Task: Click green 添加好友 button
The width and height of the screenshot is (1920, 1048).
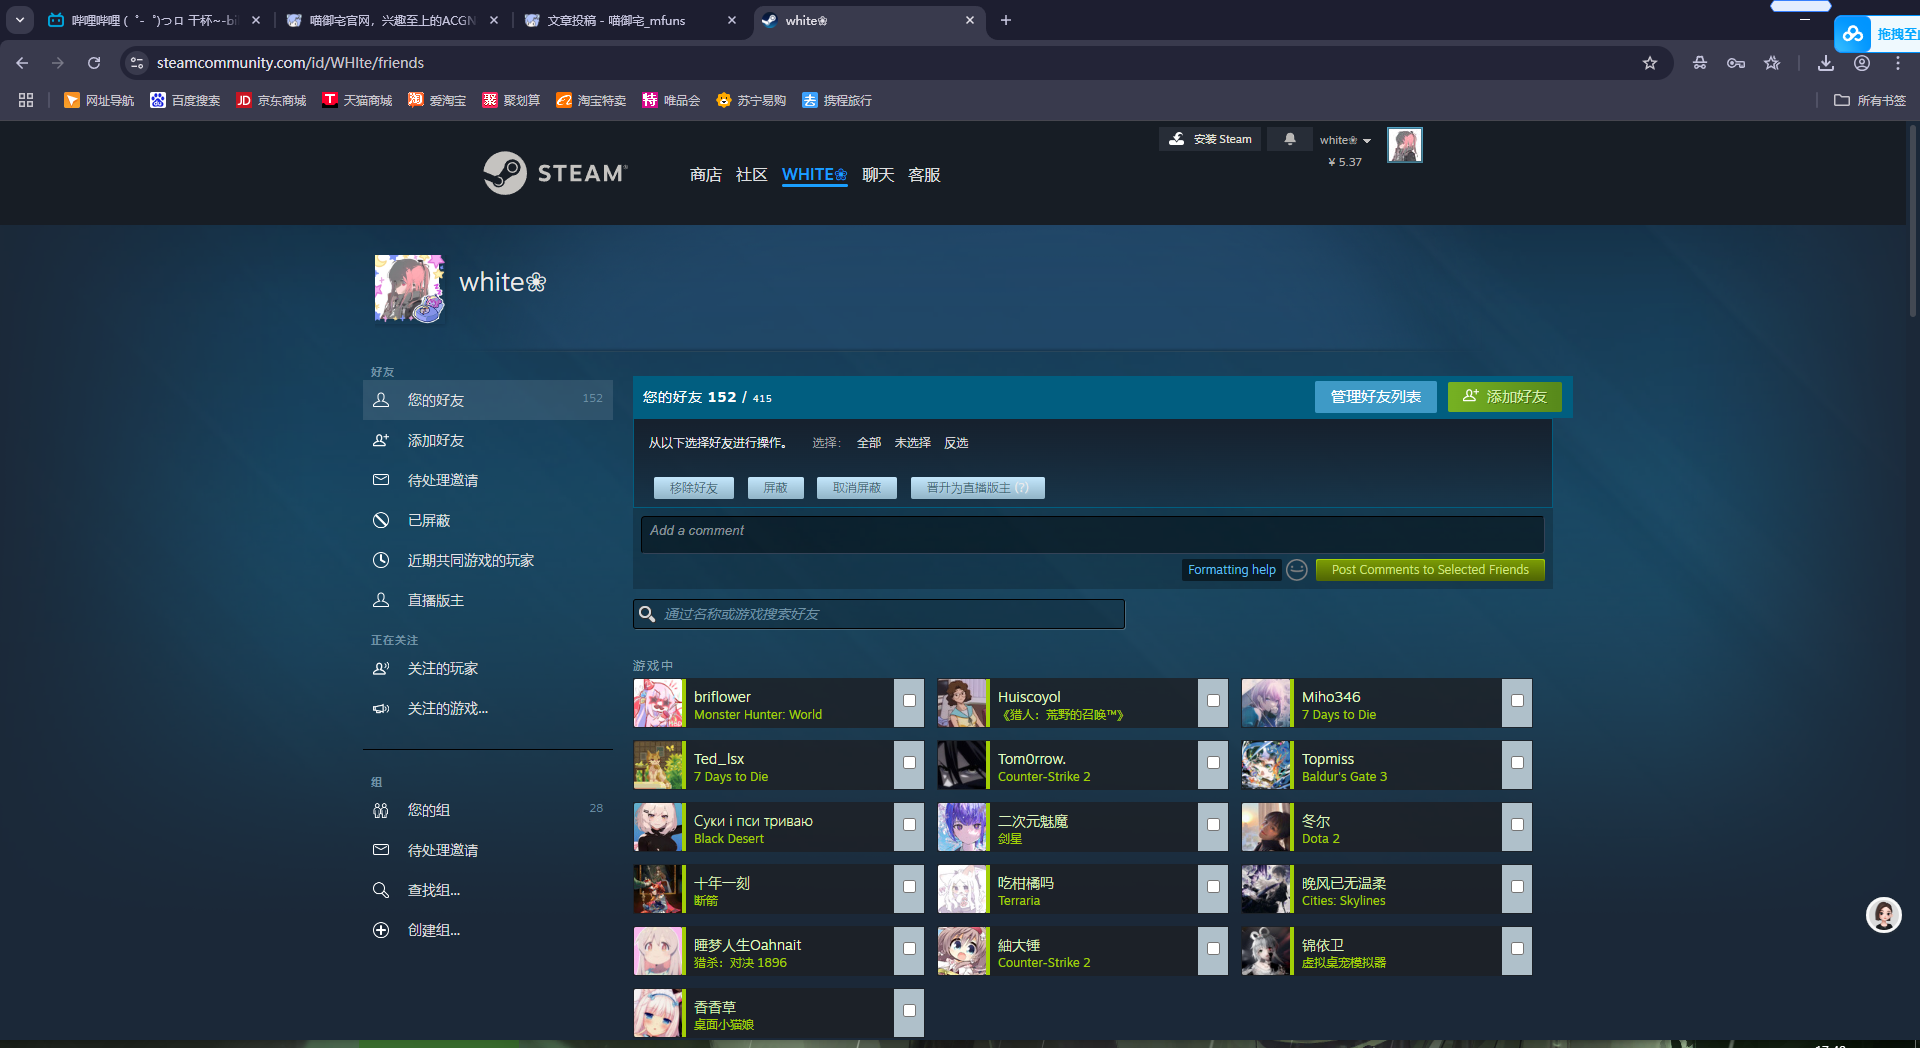Action: (1505, 397)
